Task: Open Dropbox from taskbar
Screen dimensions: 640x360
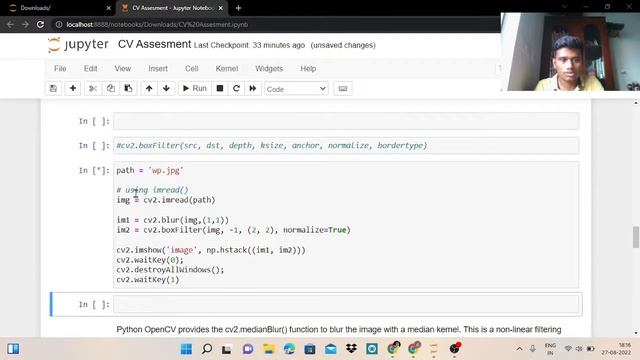Action: click(351, 349)
